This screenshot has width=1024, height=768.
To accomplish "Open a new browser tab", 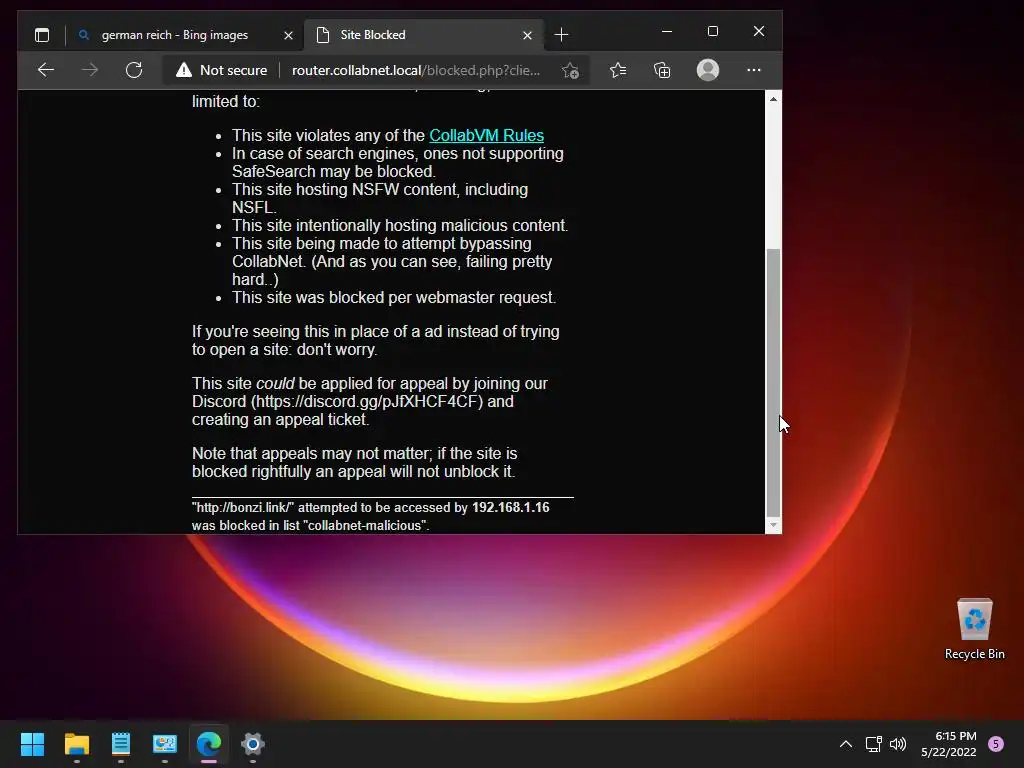I will (x=561, y=35).
